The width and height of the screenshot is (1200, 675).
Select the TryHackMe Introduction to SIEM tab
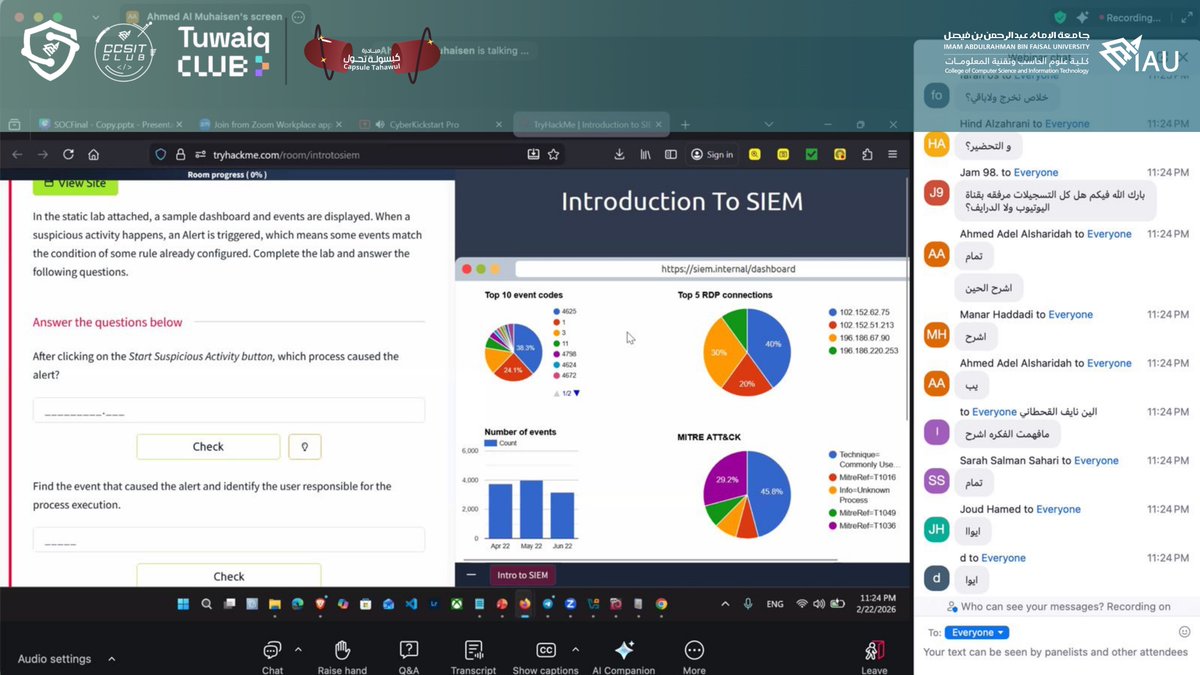pyautogui.click(x=592, y=124)
